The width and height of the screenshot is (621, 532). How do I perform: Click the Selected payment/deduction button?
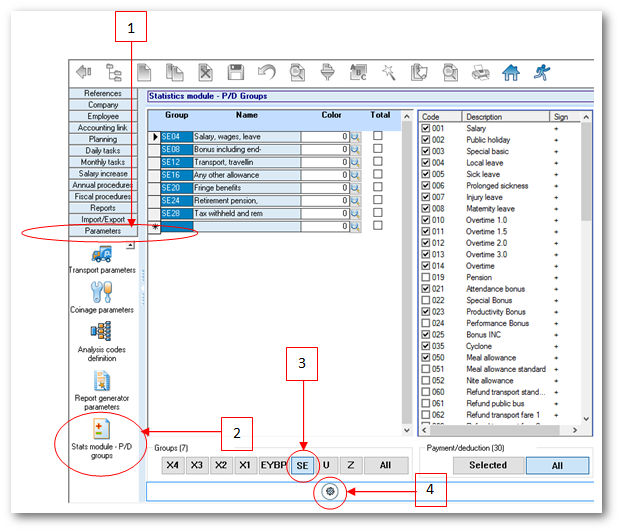point(487,465)
